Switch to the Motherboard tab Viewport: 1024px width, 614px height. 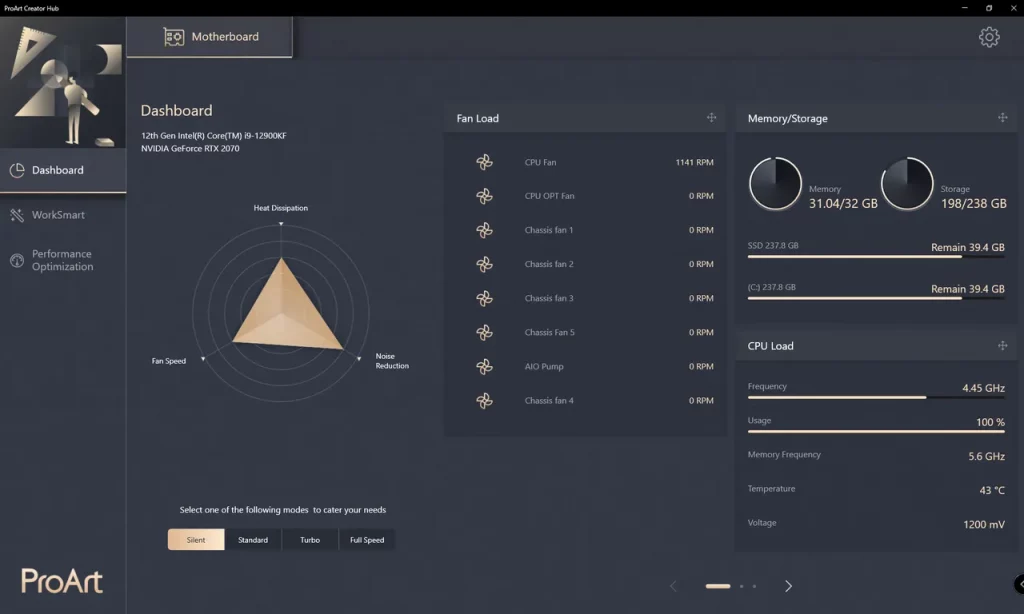(209, 37)
